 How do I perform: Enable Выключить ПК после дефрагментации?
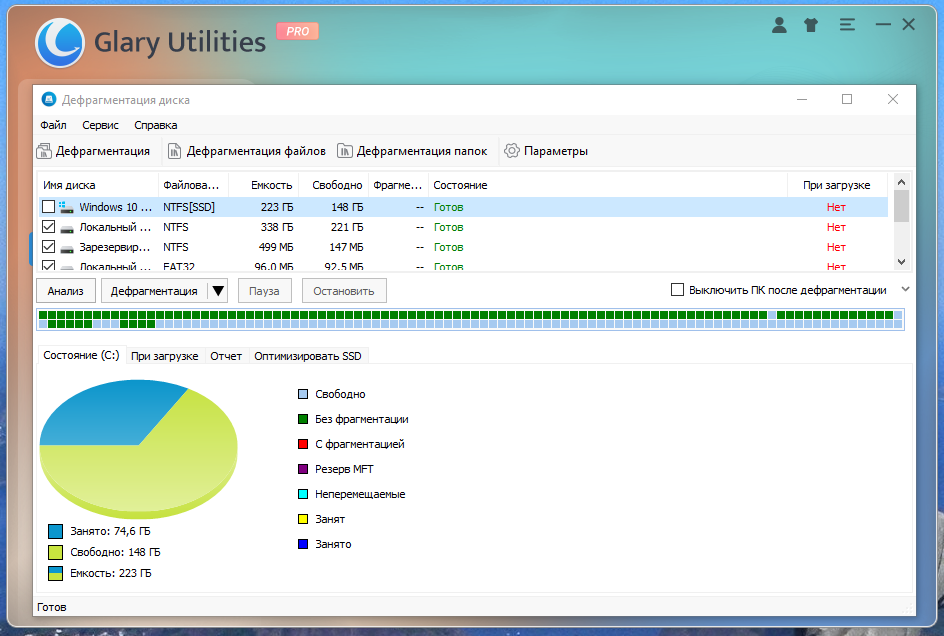point(677,290)
